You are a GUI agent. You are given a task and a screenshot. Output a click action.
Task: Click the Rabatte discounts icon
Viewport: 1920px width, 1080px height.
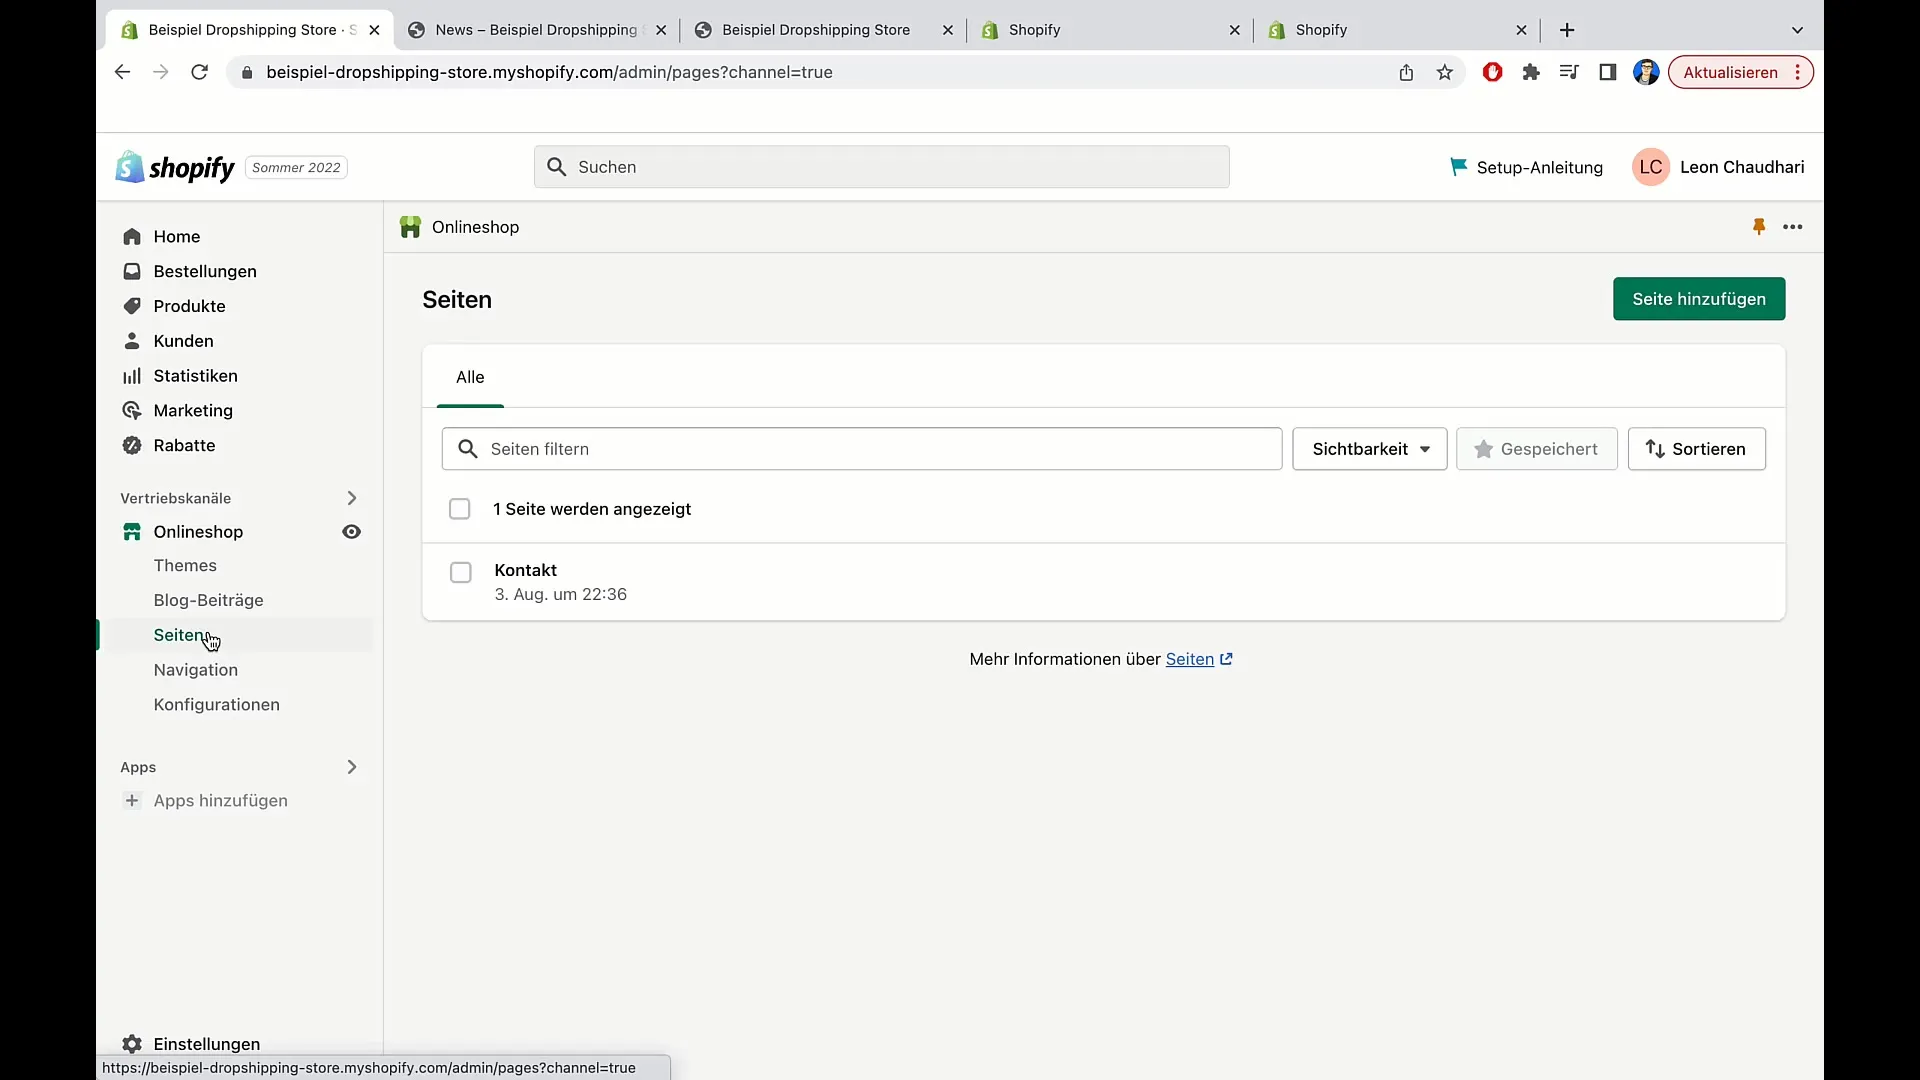[133, 444]
